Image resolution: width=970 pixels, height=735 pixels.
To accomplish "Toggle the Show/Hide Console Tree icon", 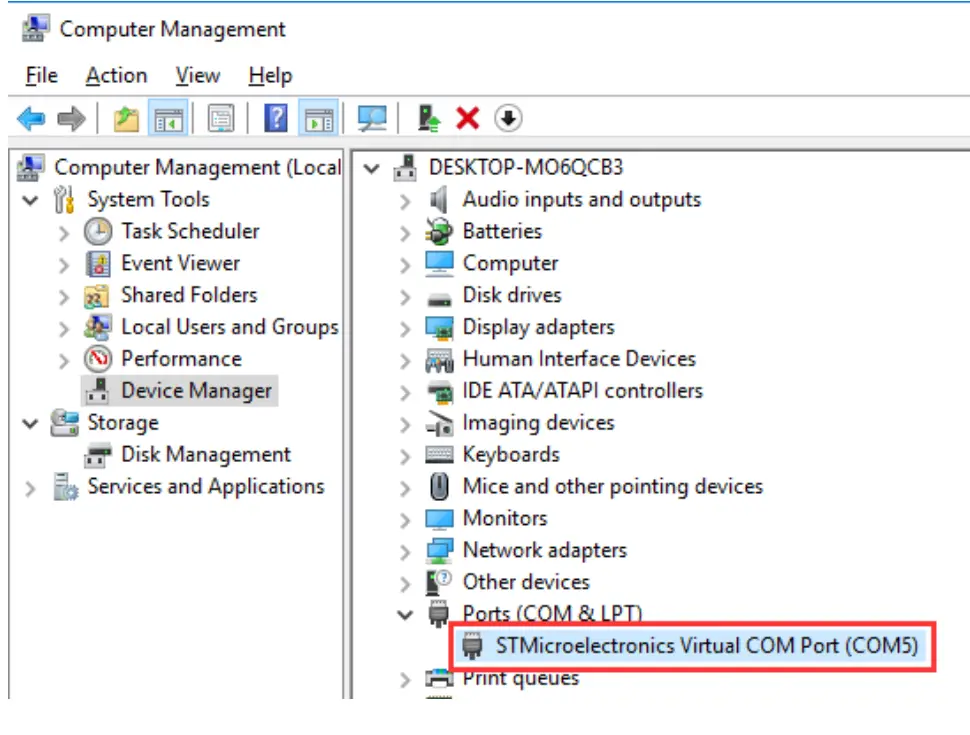I will point(168,118).
